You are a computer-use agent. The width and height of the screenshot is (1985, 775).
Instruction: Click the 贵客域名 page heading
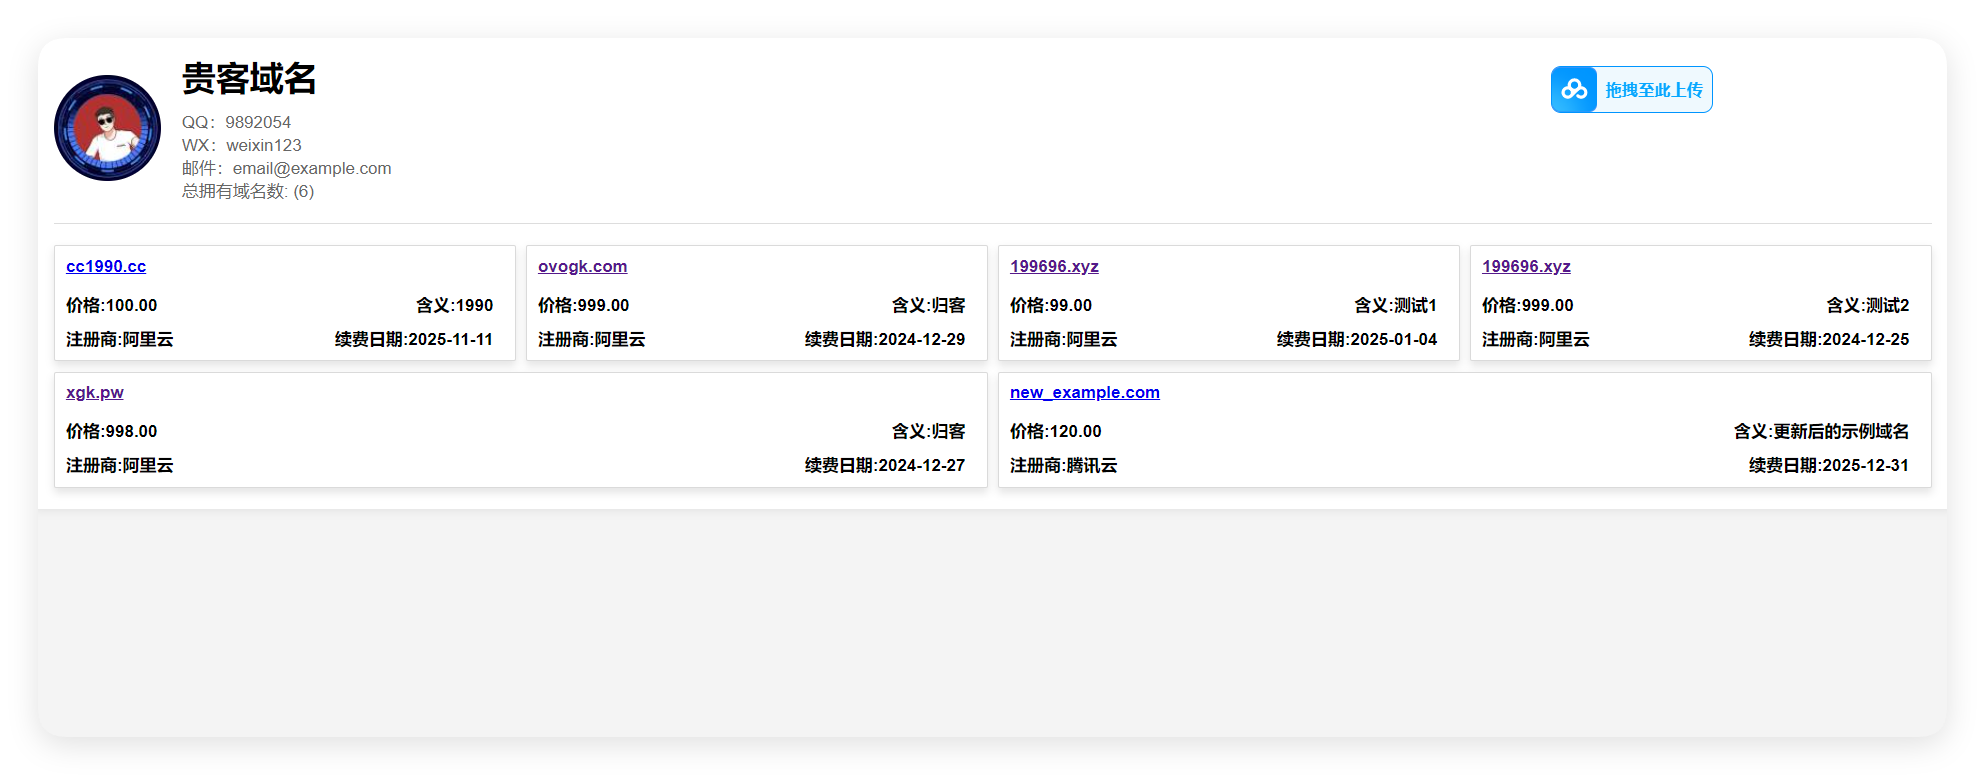tap(249, 79)
